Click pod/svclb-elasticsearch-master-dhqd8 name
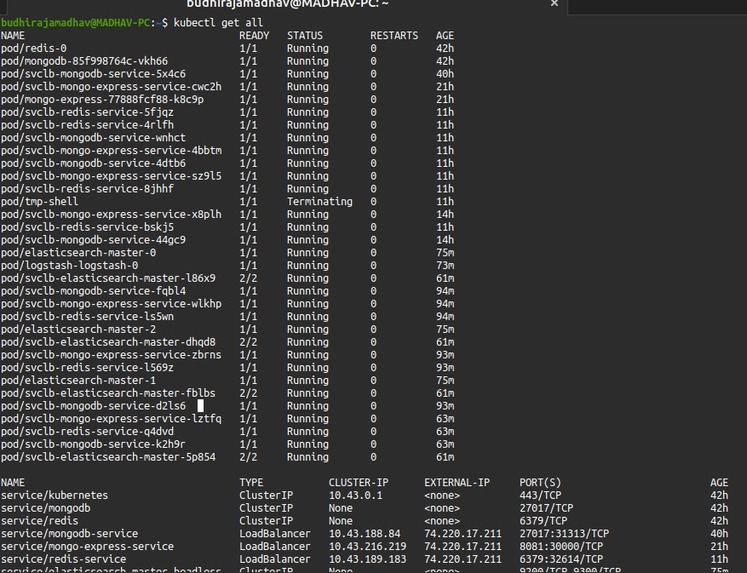 108,342
